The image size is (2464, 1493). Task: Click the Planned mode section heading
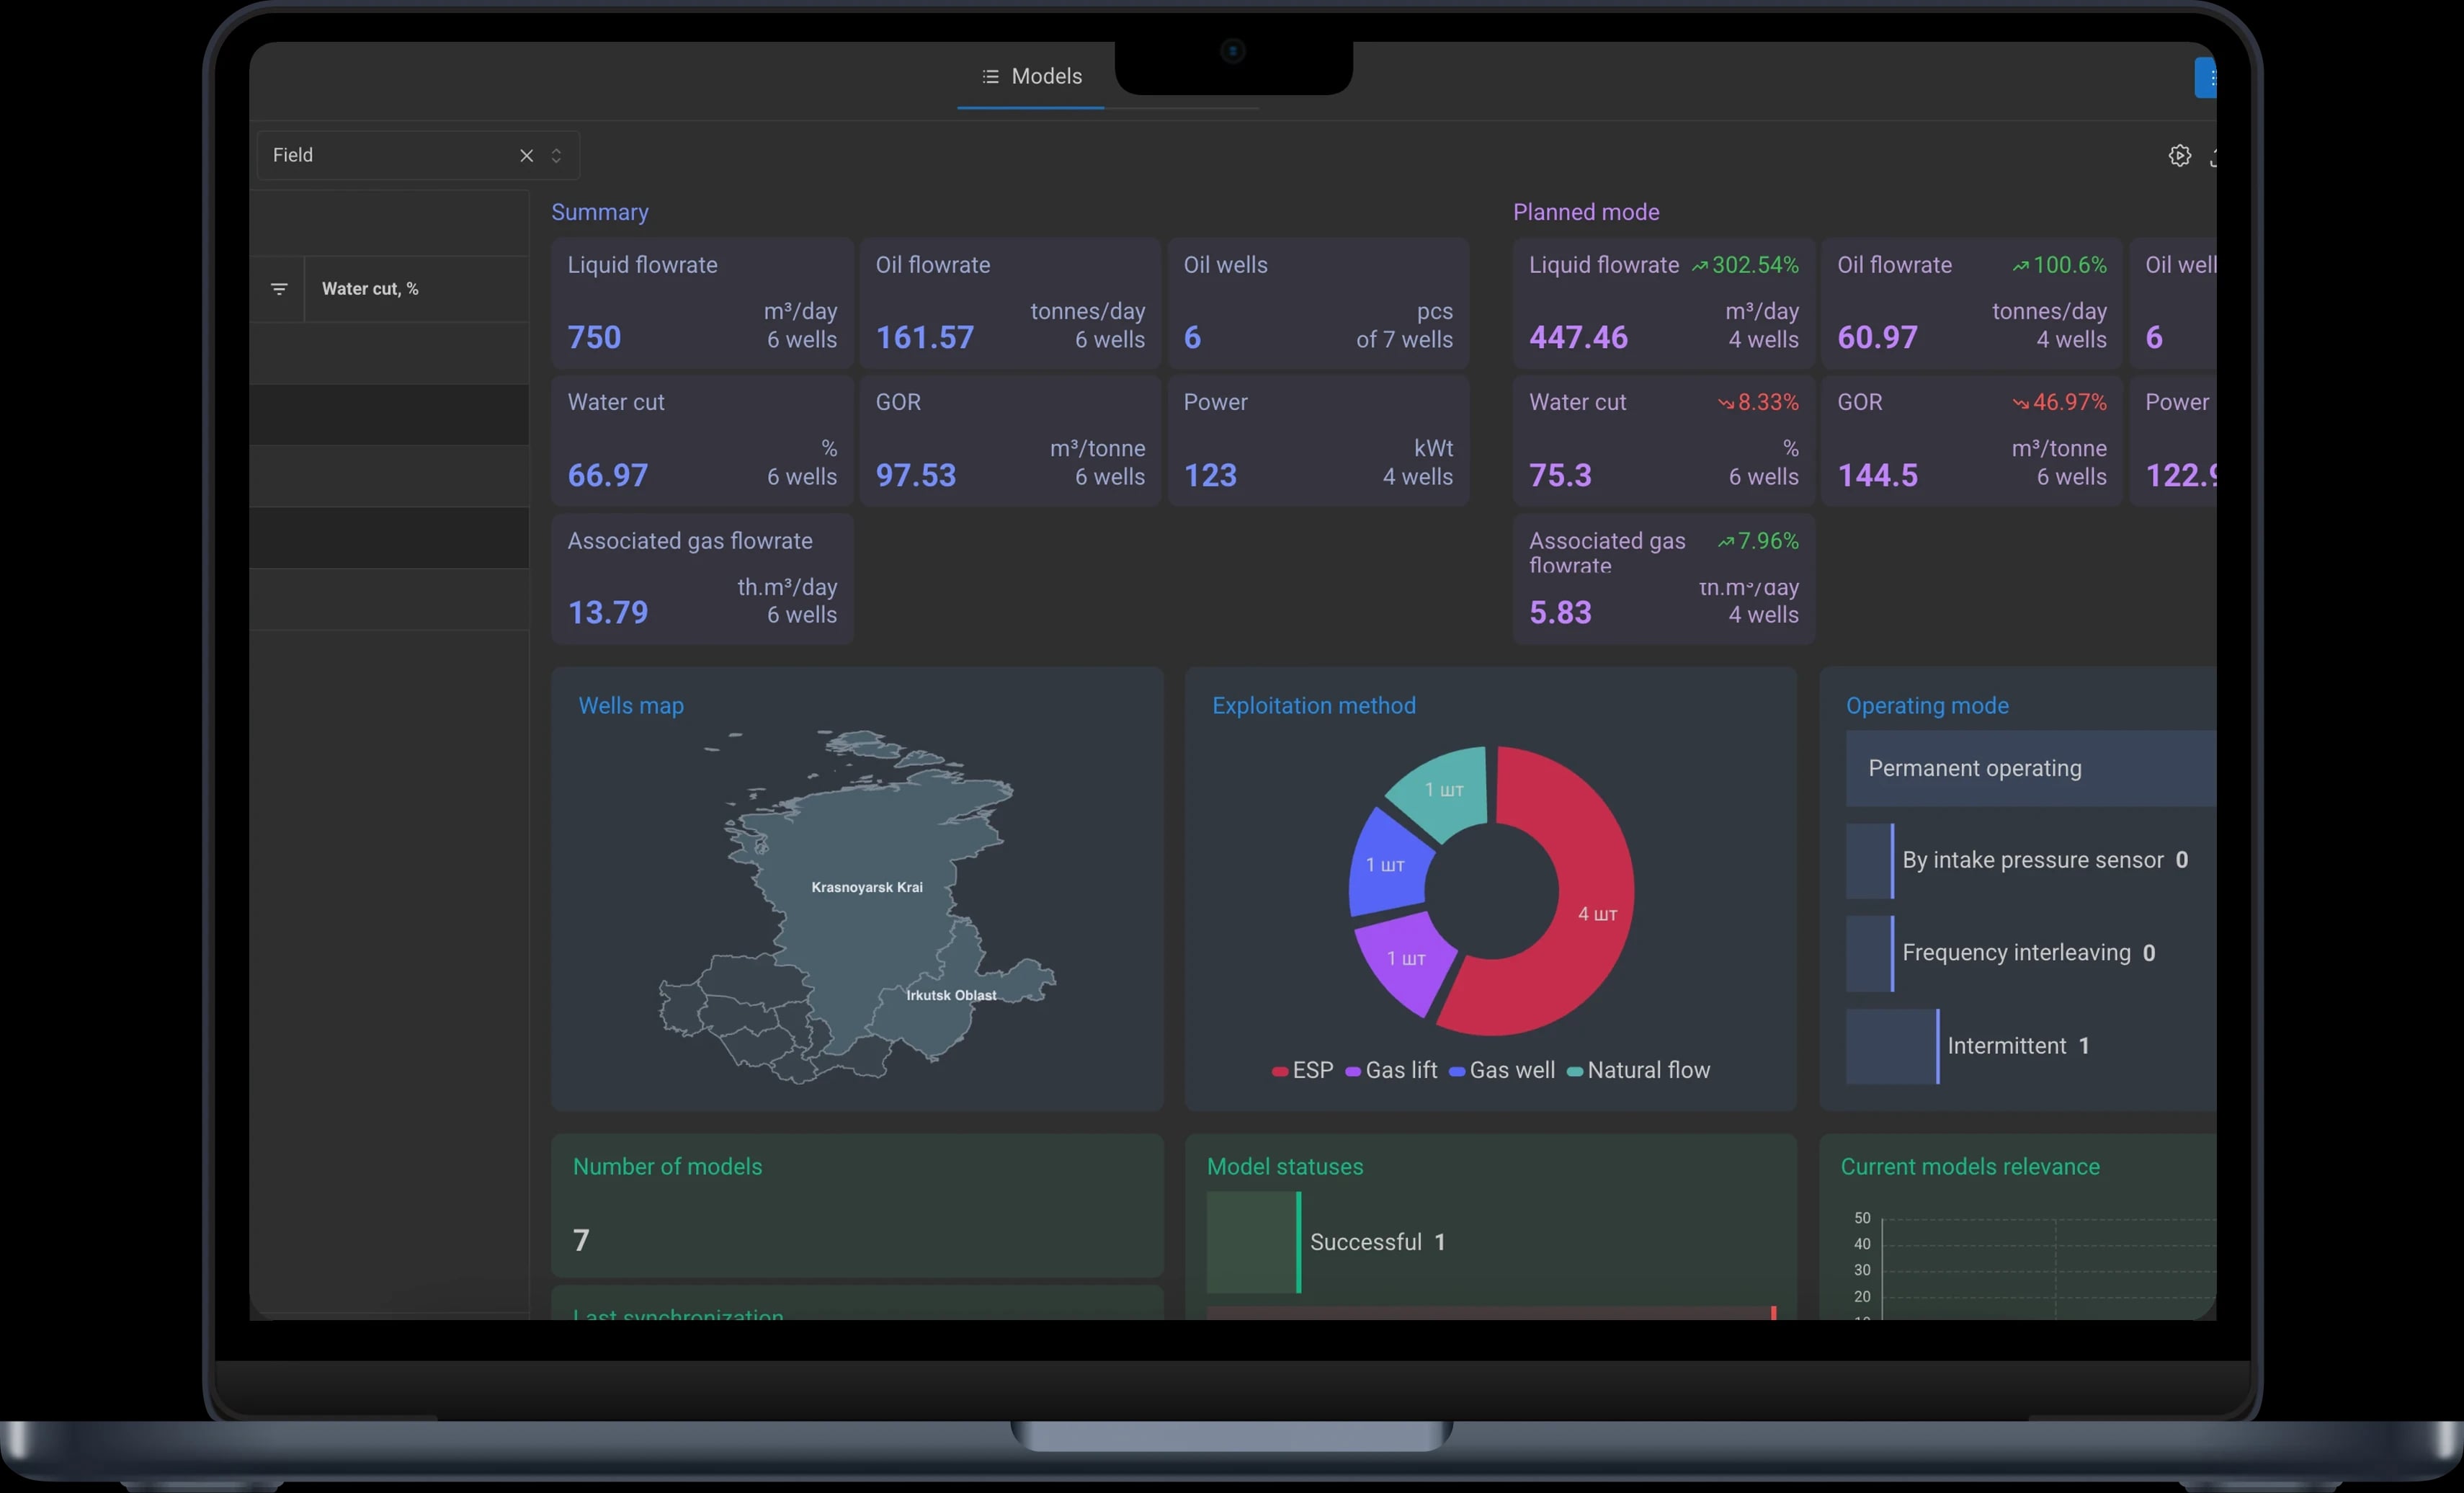tap(1586, 212)
